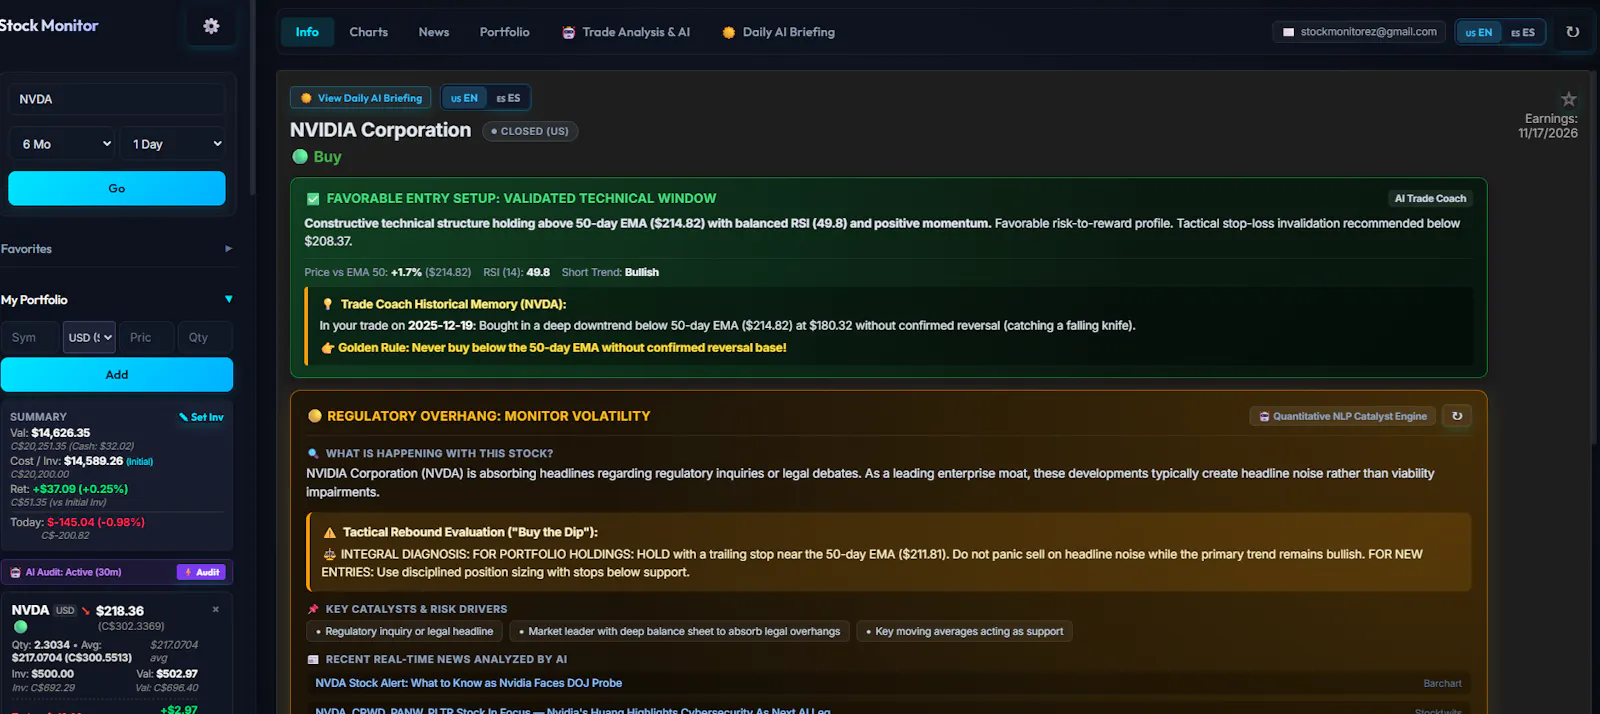Click the AI Audit robot icon
This screenshot has height=714, width=1600.
16,572
